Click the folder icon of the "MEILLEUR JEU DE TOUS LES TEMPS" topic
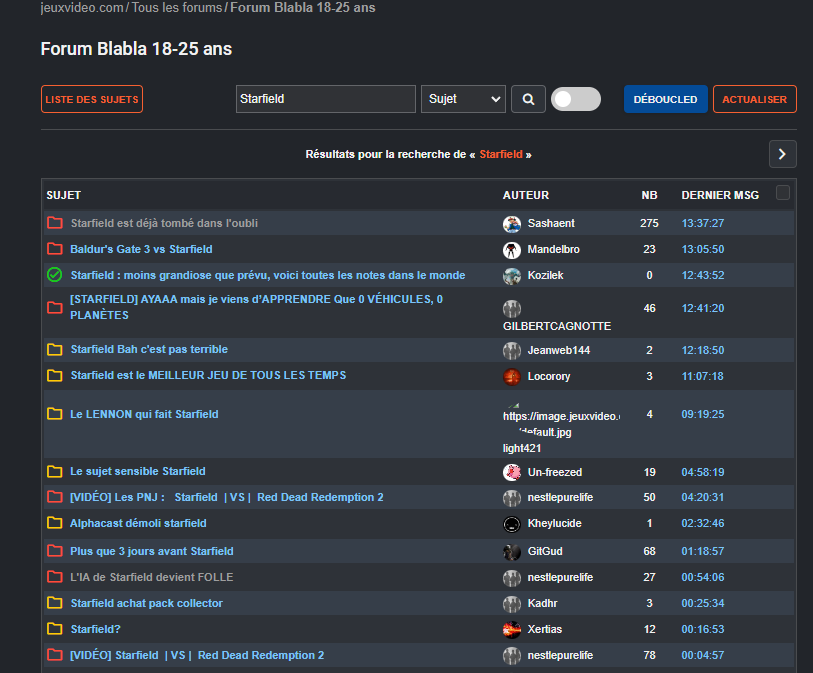The image size is (813, 673). click(x=54, y=375)
